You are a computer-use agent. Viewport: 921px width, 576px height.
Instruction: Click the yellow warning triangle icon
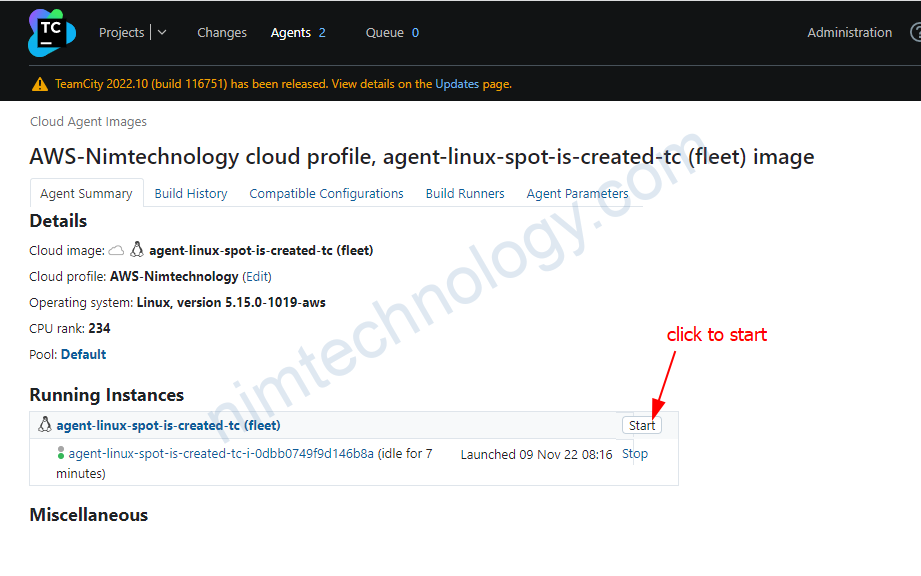click(40, 85)
